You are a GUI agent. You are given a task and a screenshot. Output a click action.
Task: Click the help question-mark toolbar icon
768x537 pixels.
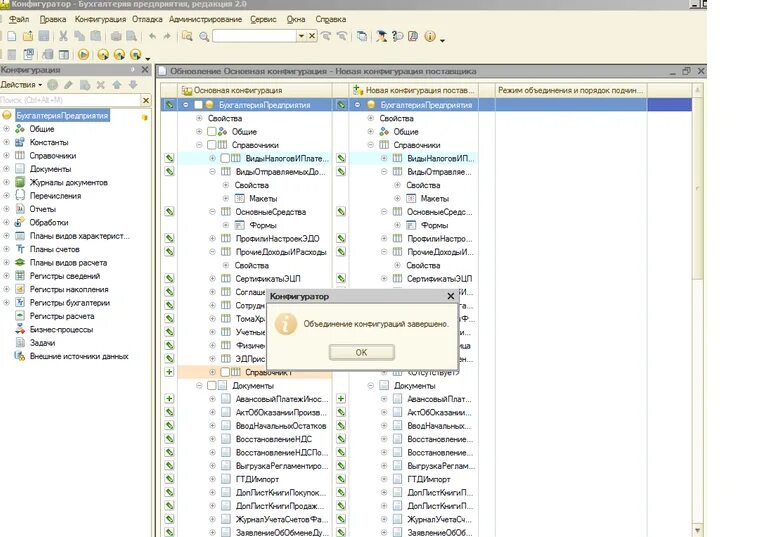point(397,36)
